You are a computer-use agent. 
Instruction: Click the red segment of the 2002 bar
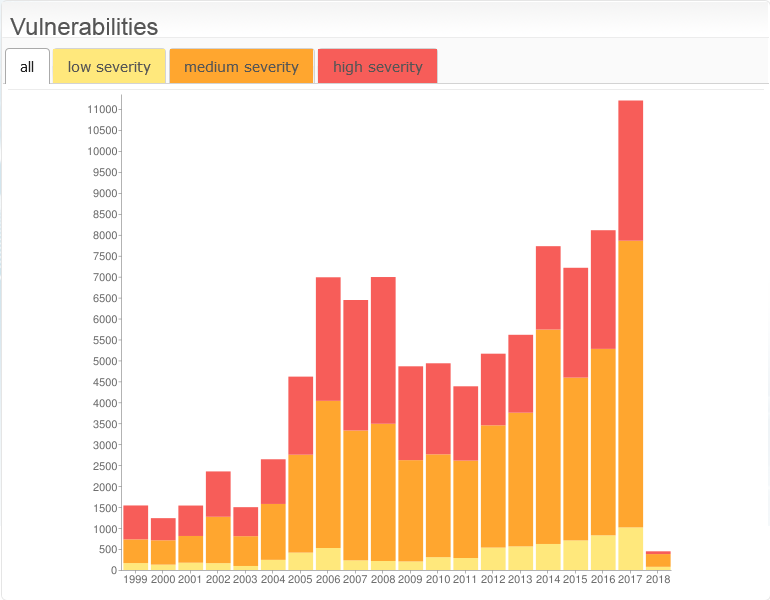(218, 493)
